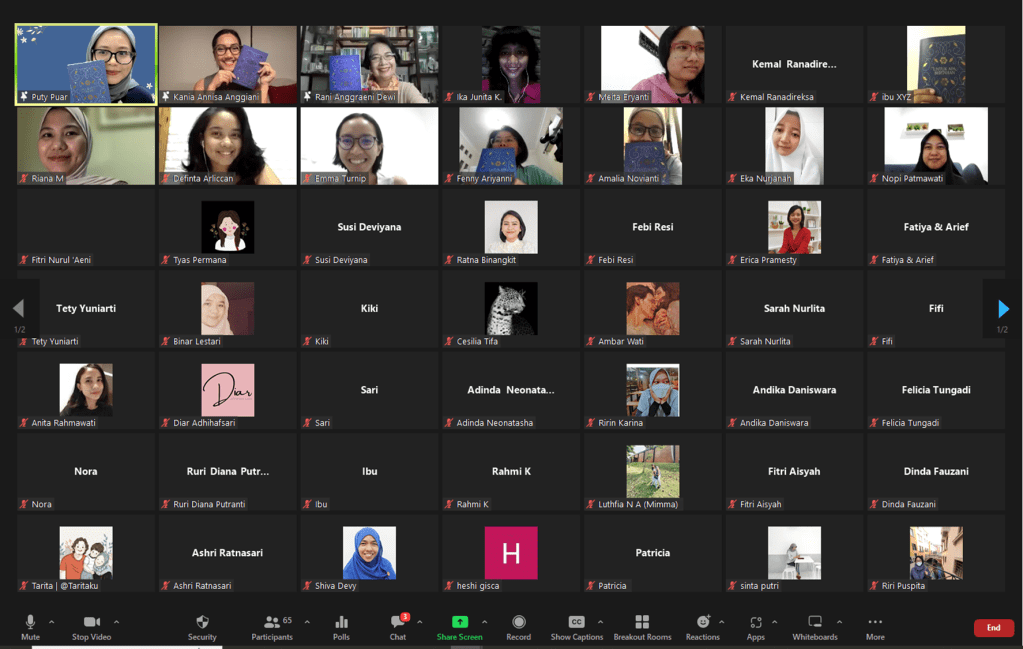Go to next gallery page with right arrow
Viewport: 1023px width, 649px height.
(1003, 309)
